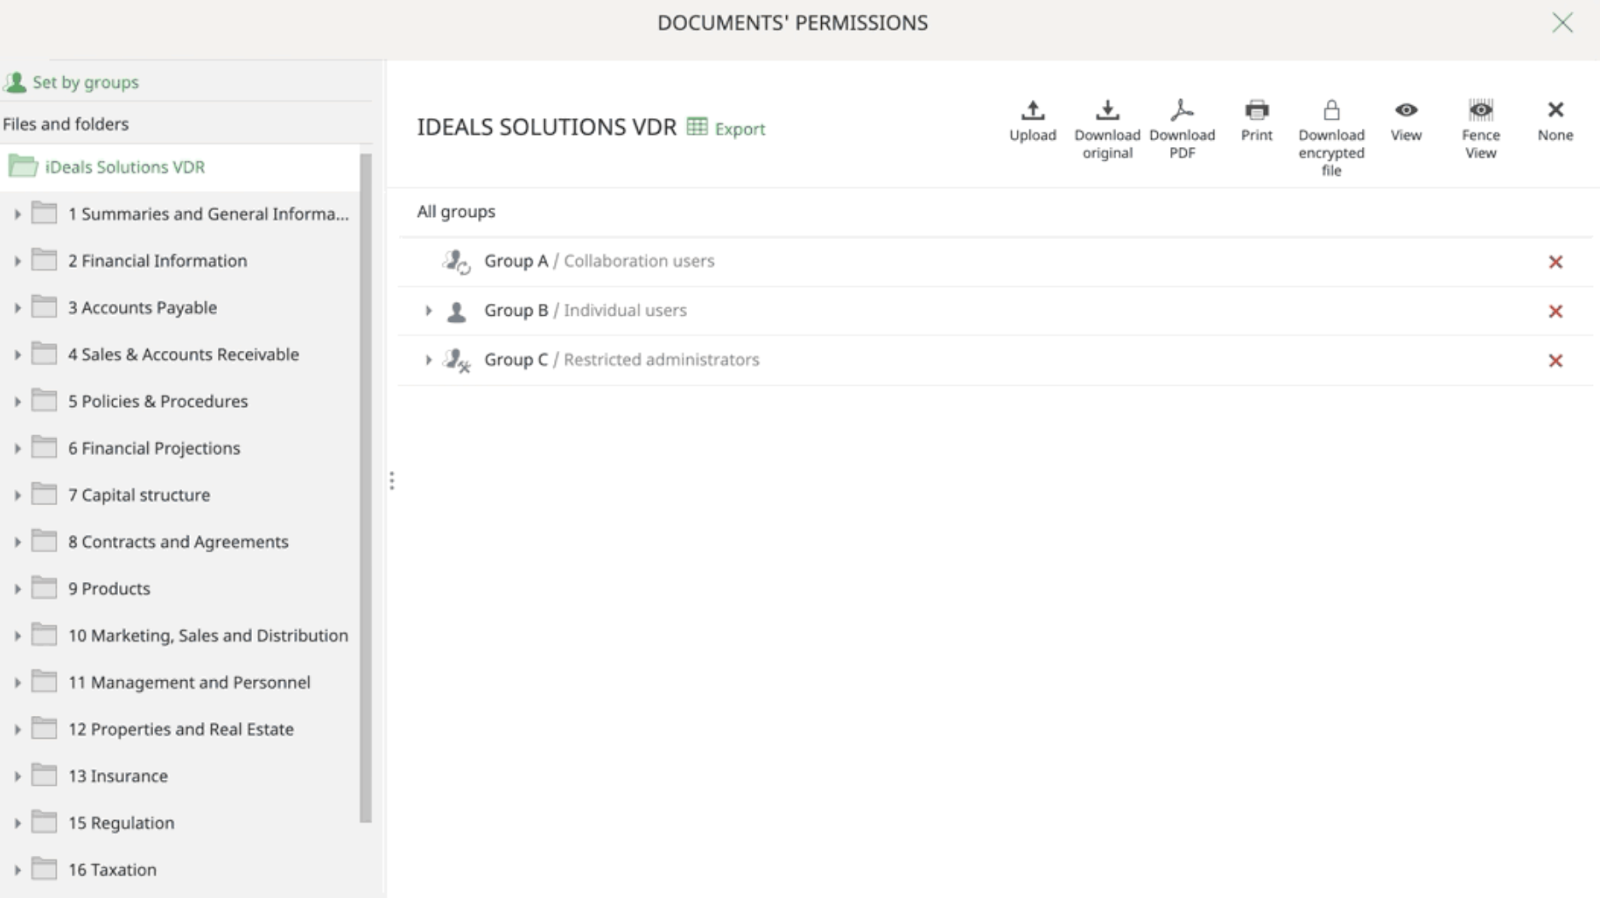Image resolution: width=1600 pixels, height=898 pixels.
Task: Click the iDeals Solutions VDR root folder icon
Action: (x=23, y=166)
